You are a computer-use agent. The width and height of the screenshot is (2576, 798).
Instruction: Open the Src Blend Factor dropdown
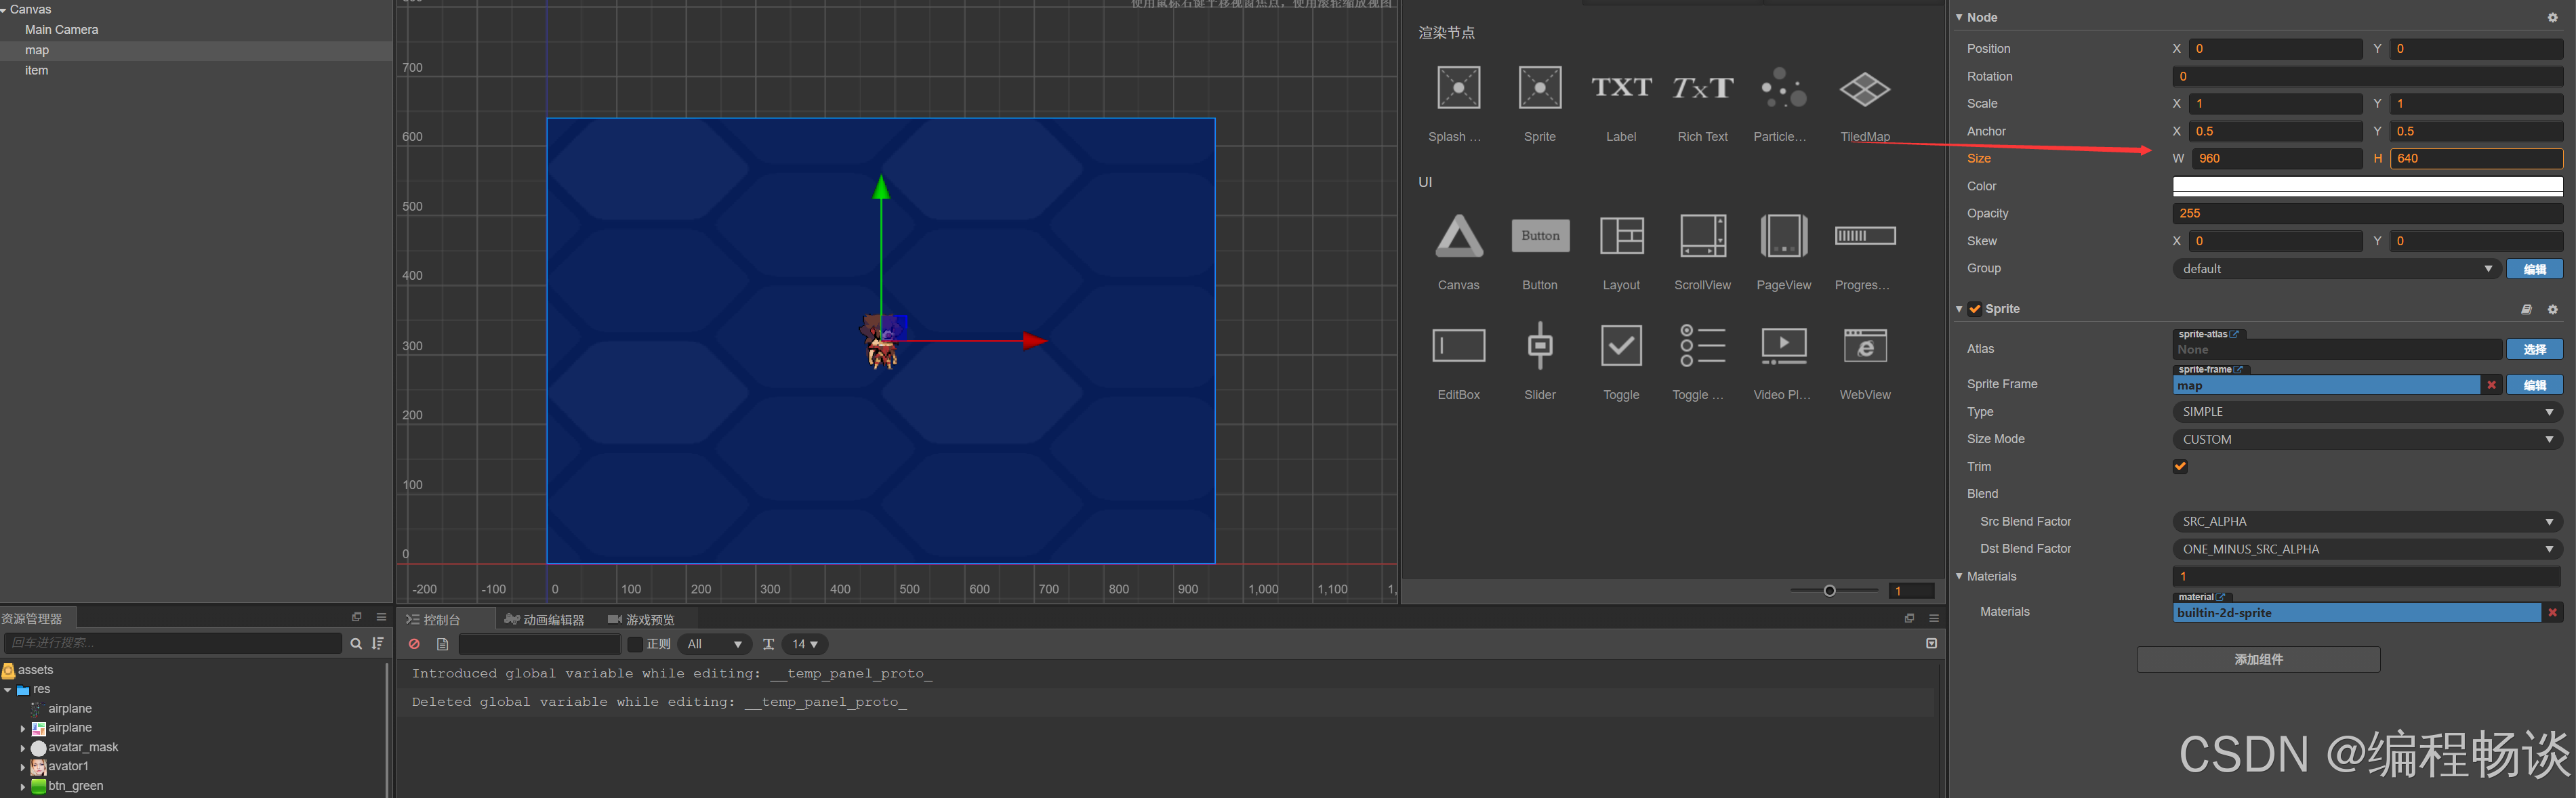coord(2366,521)
